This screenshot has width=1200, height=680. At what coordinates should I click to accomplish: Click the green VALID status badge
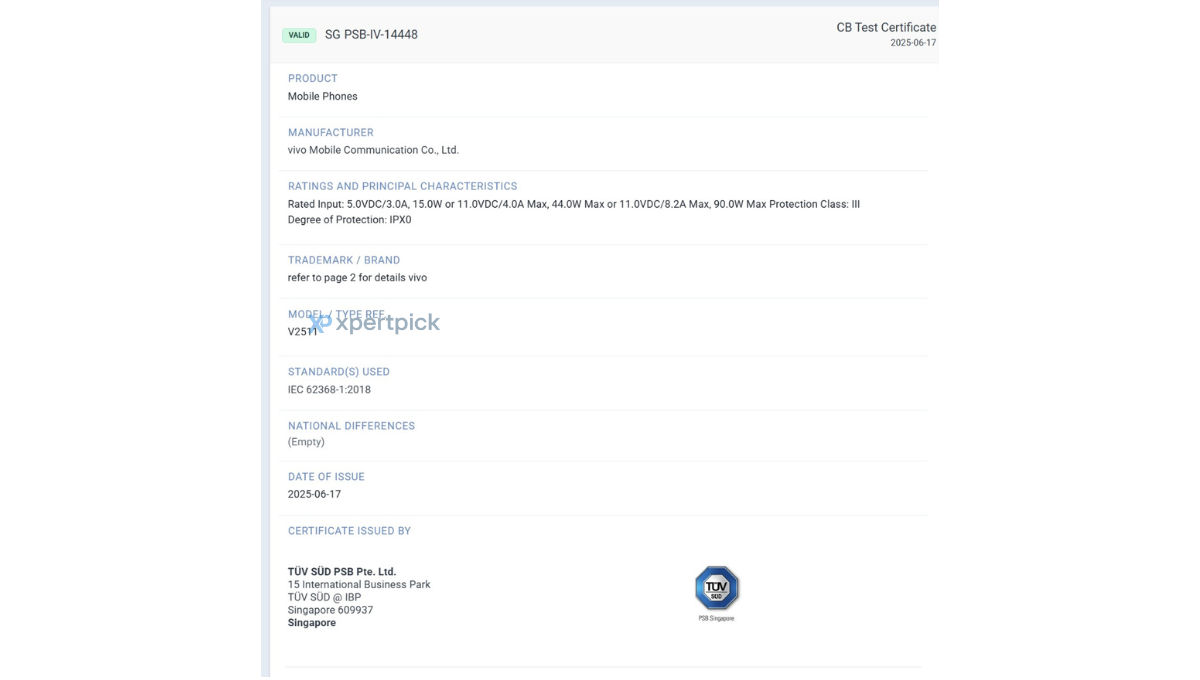click(x=299, y=35)
